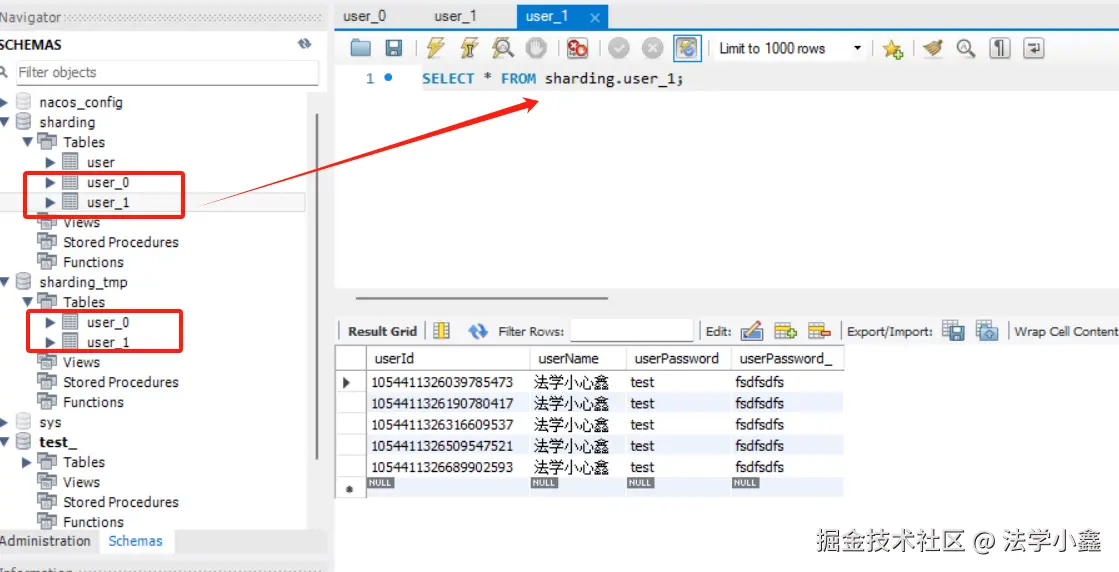Collapse Tables under sharding schema
Viewport: 1119px width, 572px height.
tap(28, 142)
